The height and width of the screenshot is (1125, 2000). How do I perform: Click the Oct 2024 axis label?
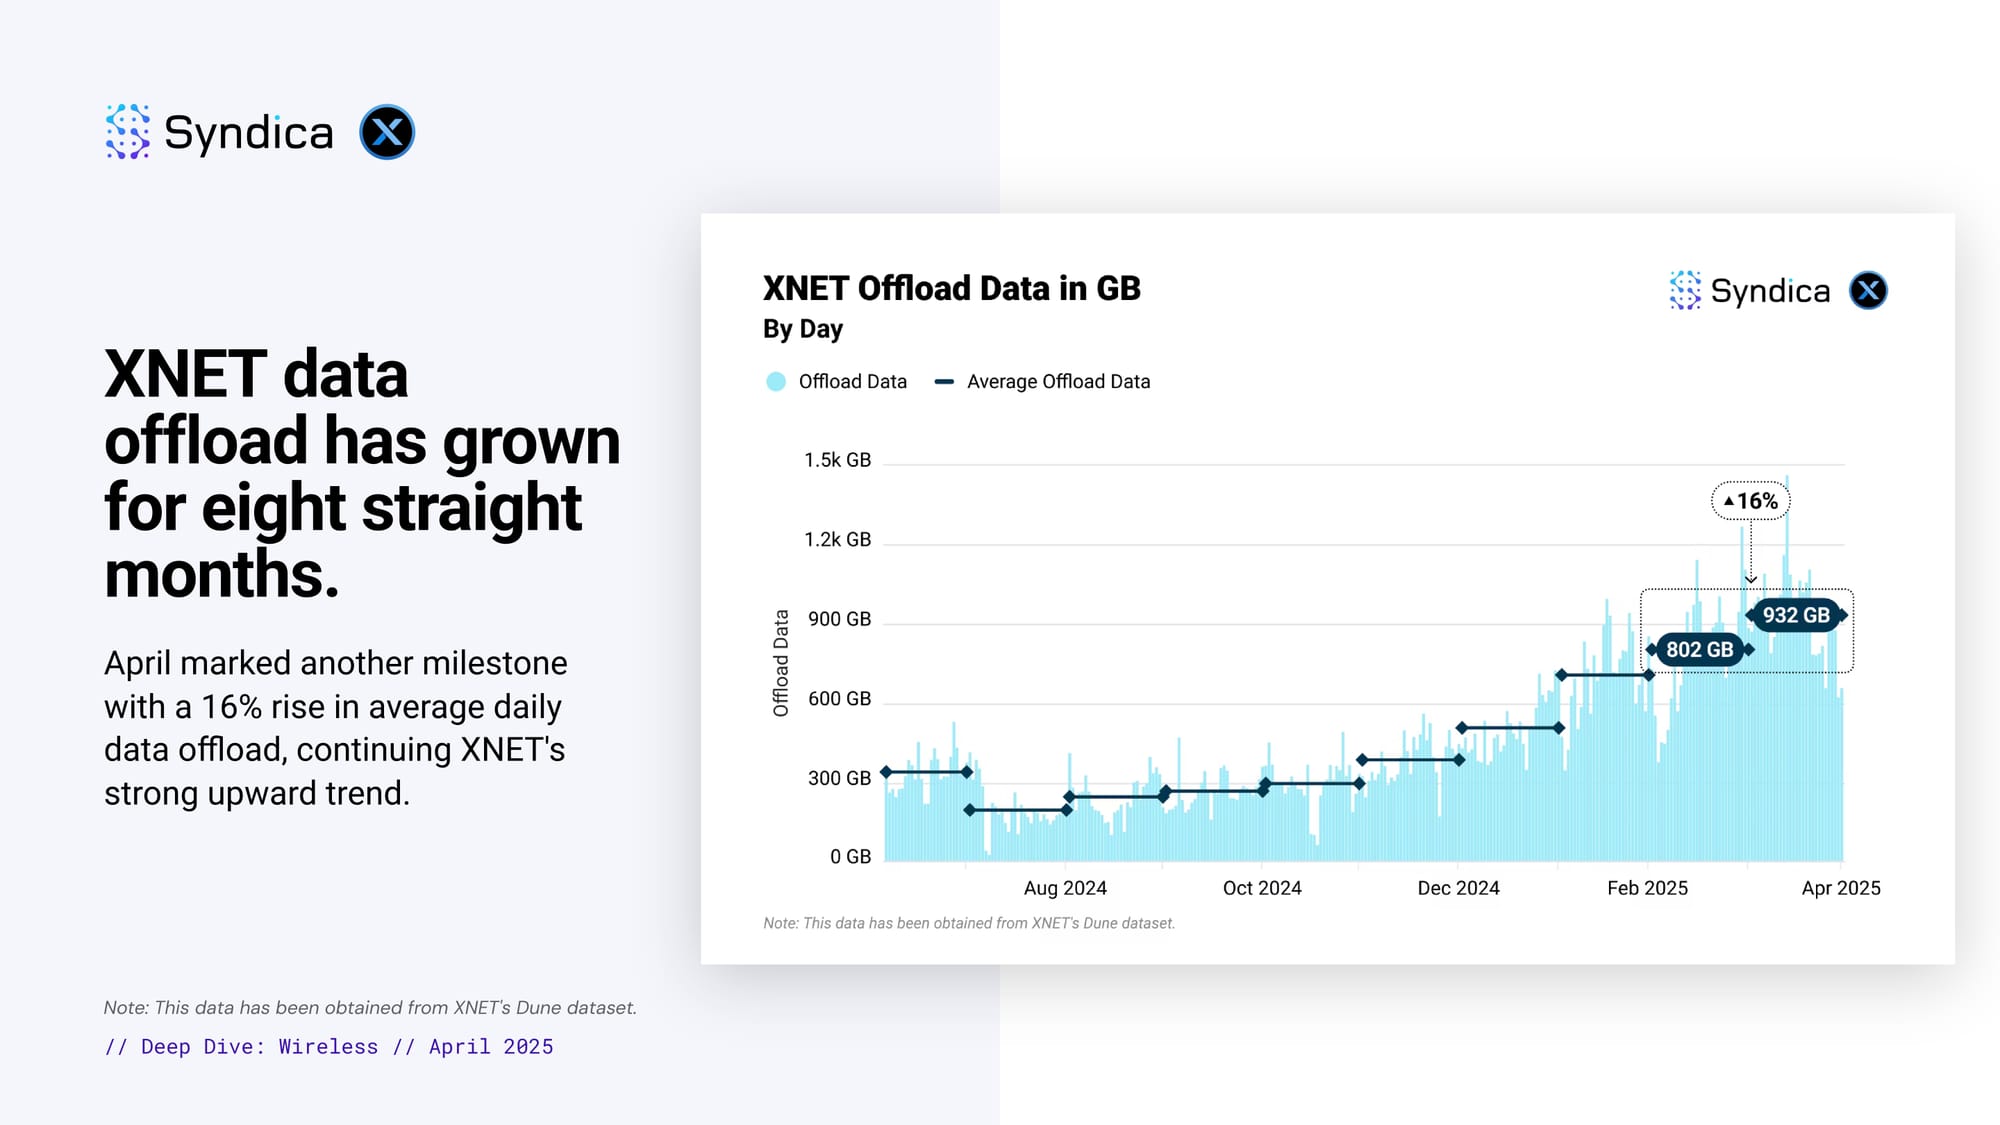pos(1262,888)
